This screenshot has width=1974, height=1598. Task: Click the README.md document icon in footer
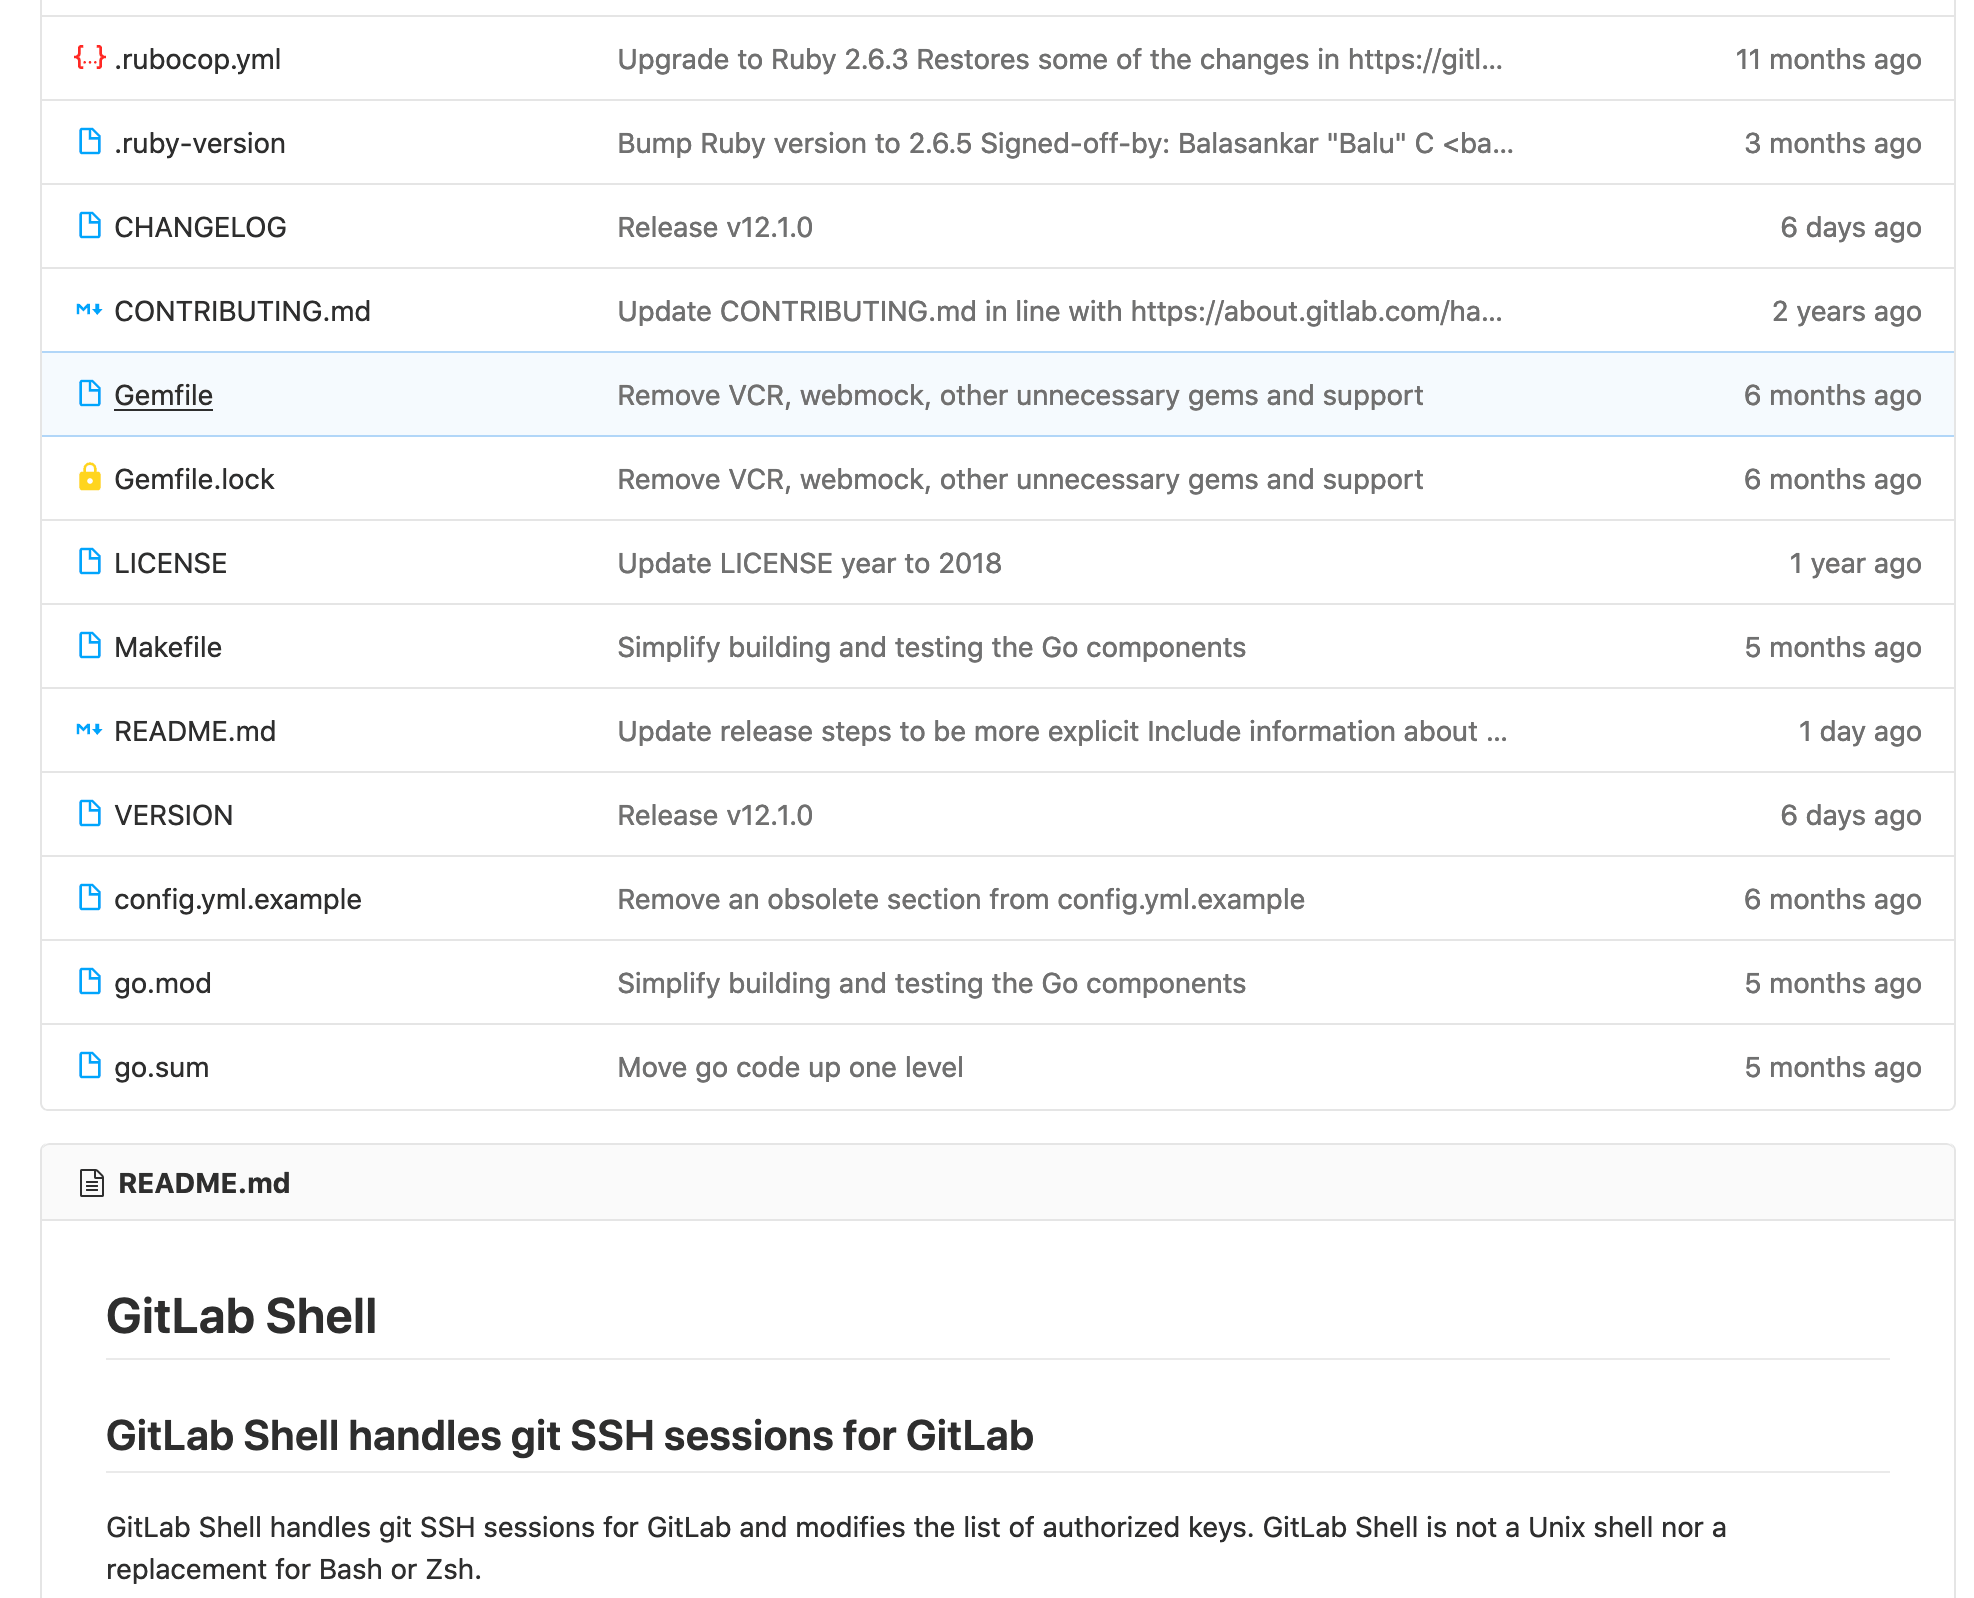pyautogui.click(x=95, y=1184)
